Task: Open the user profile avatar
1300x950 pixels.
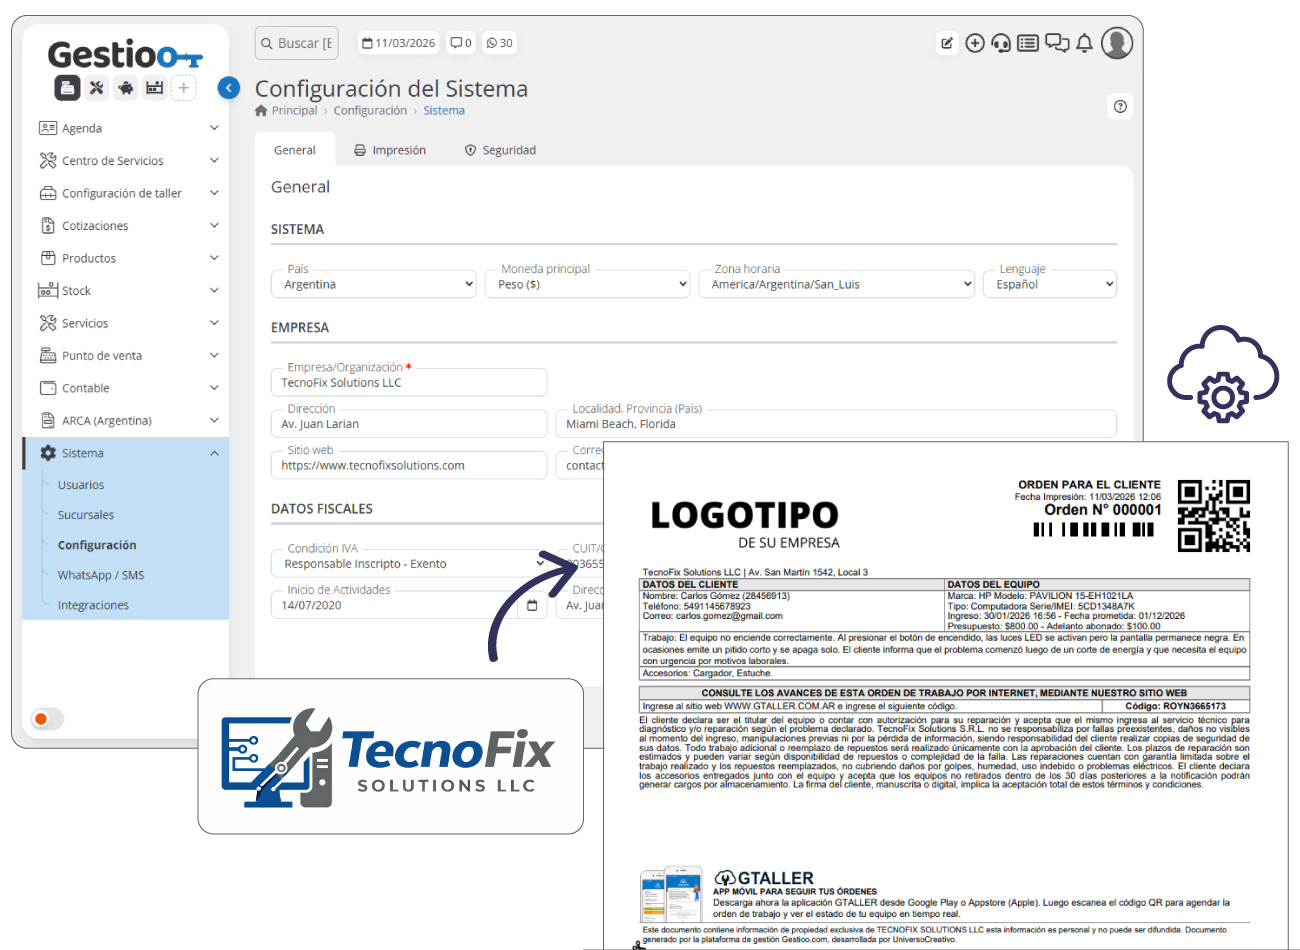Action: (1117, 43)
